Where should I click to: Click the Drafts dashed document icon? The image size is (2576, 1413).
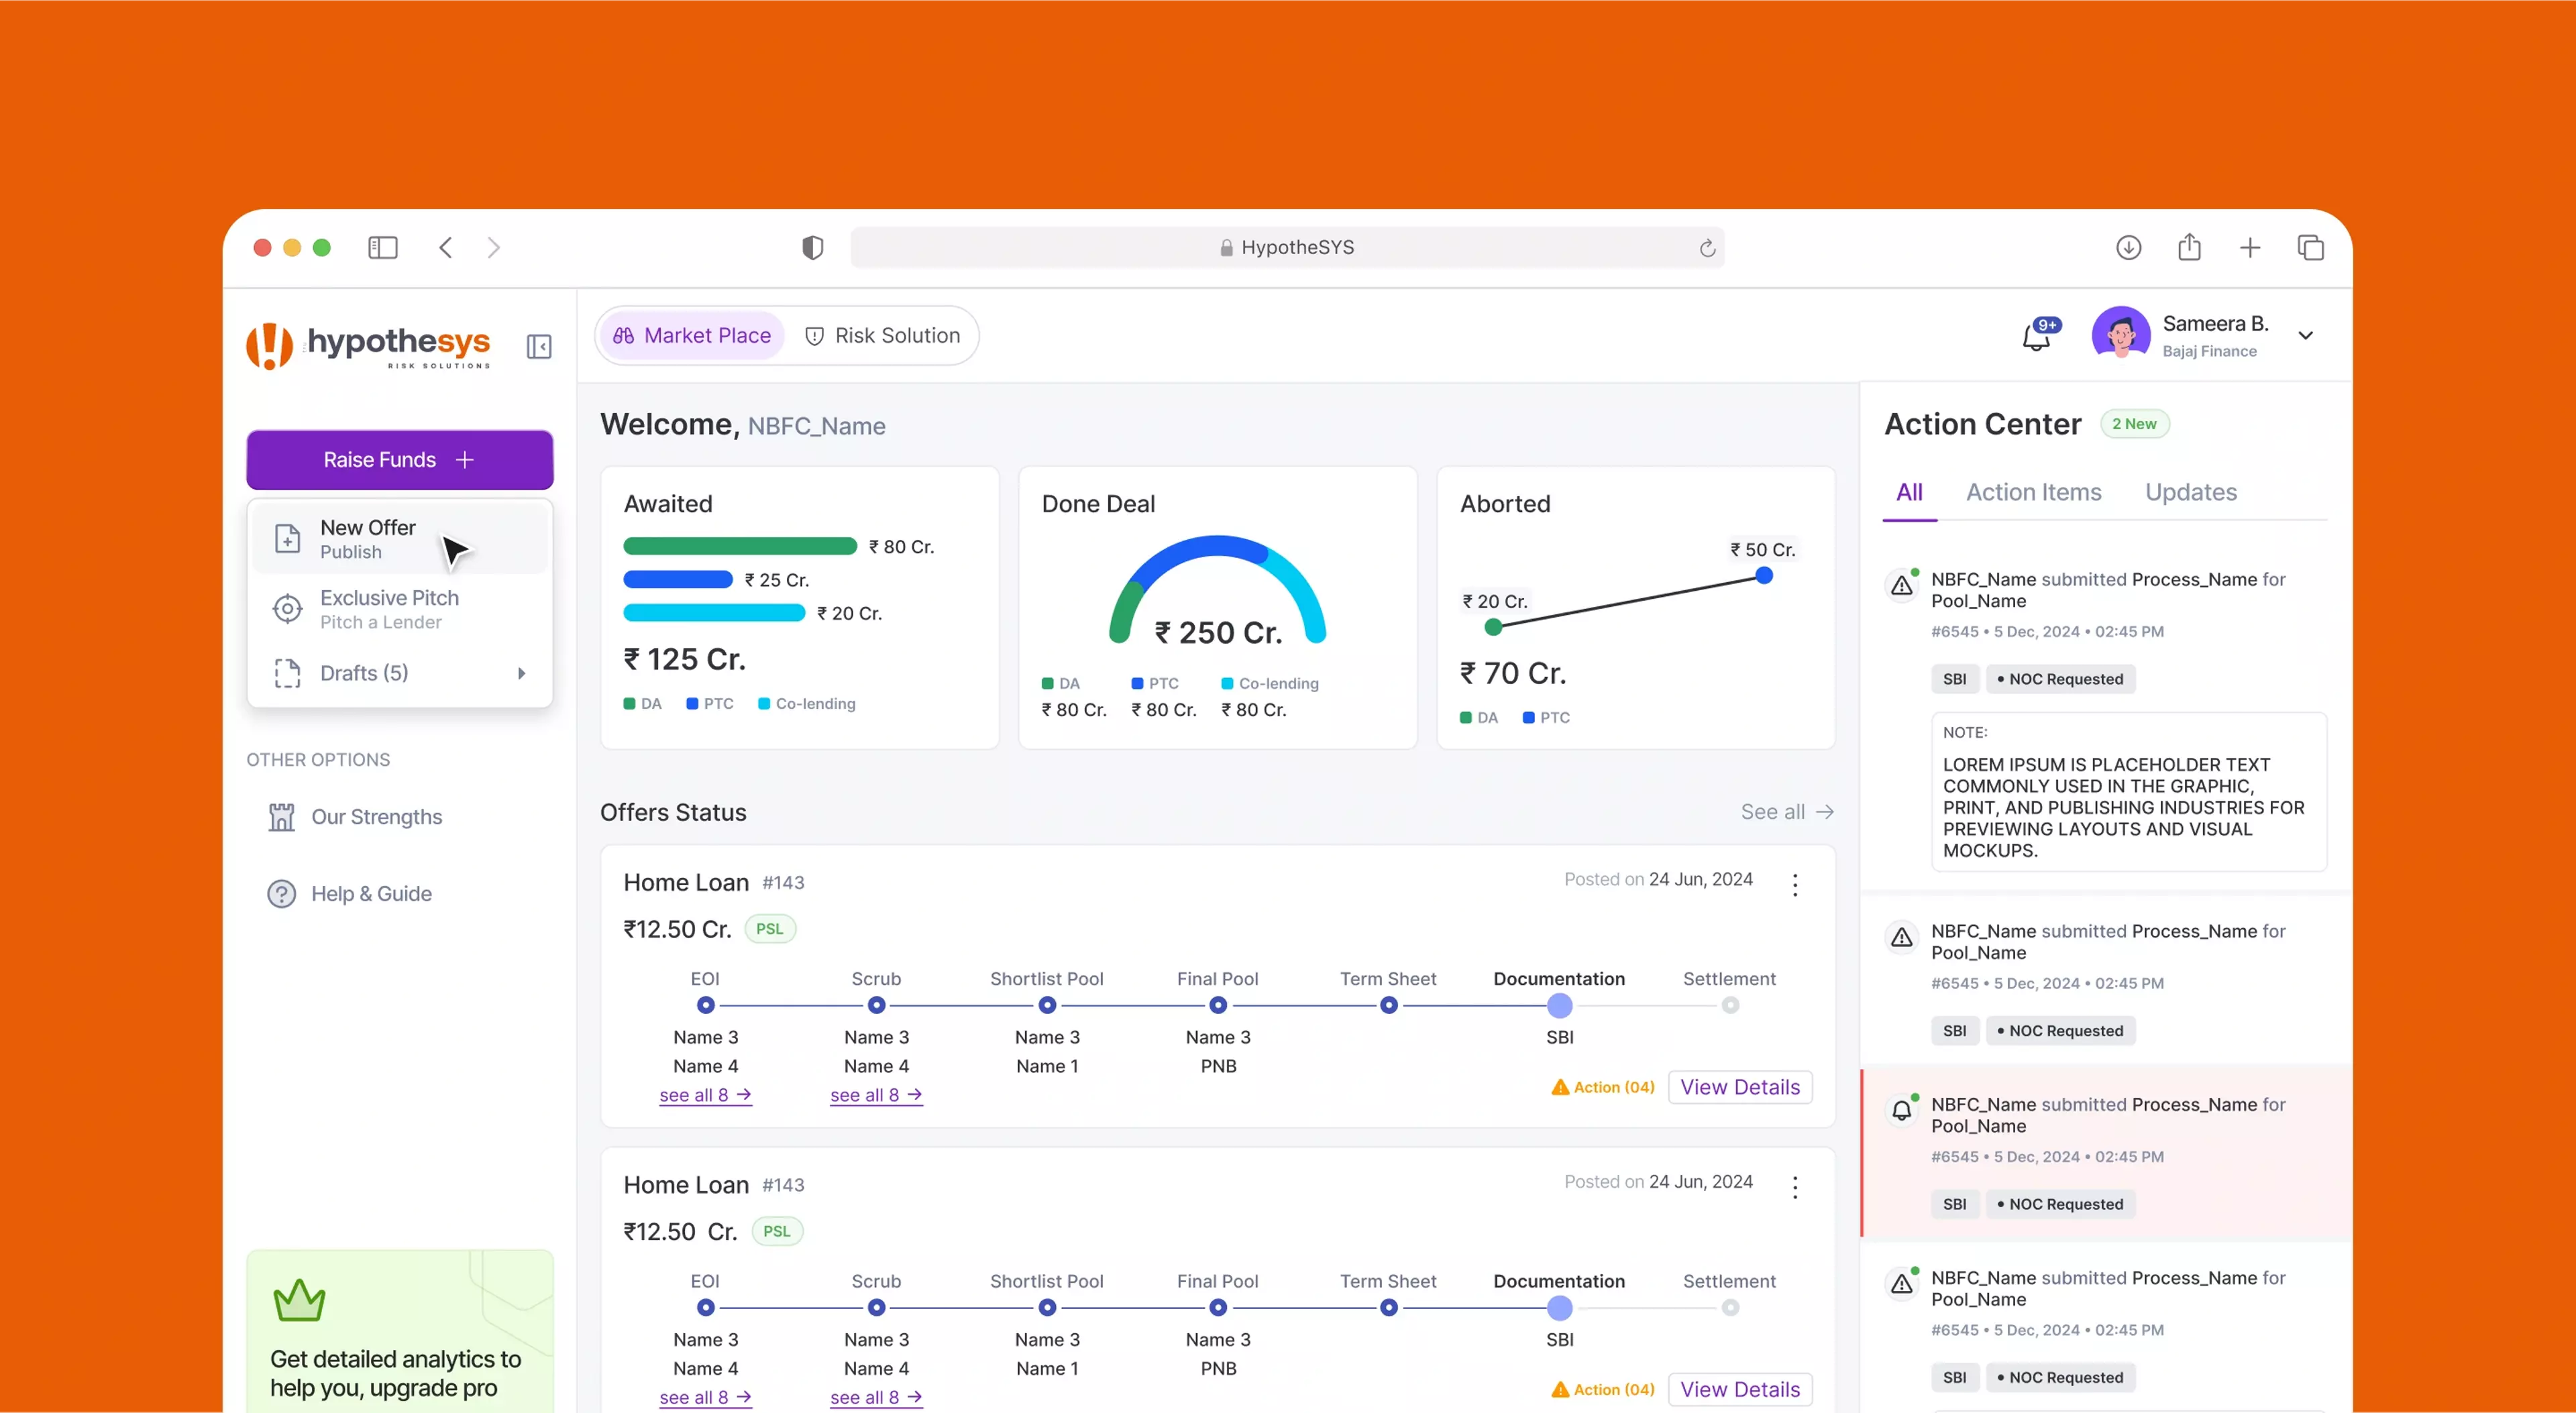pyautogui.click(x=287, y=673)
